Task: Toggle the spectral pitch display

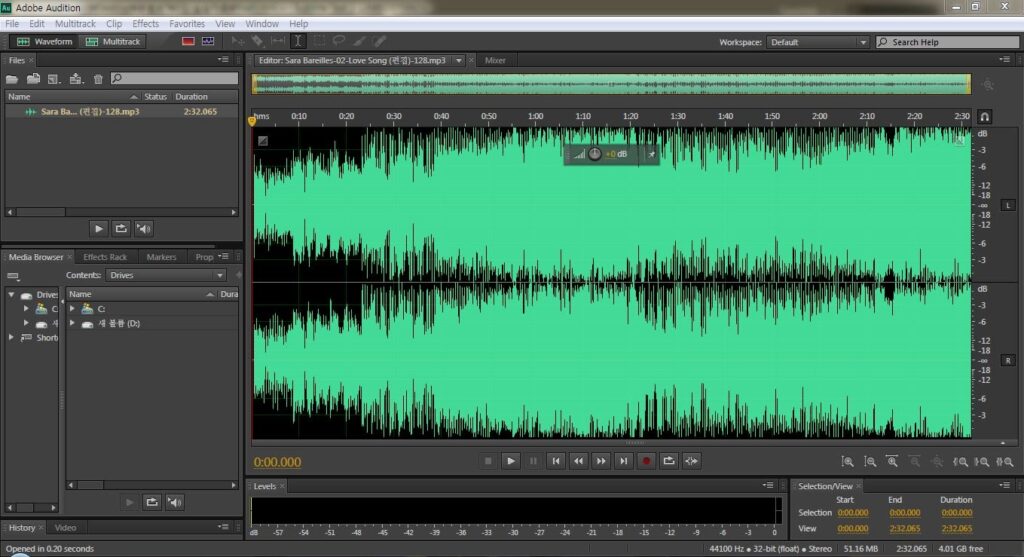Action: click(x=208, y=41)
